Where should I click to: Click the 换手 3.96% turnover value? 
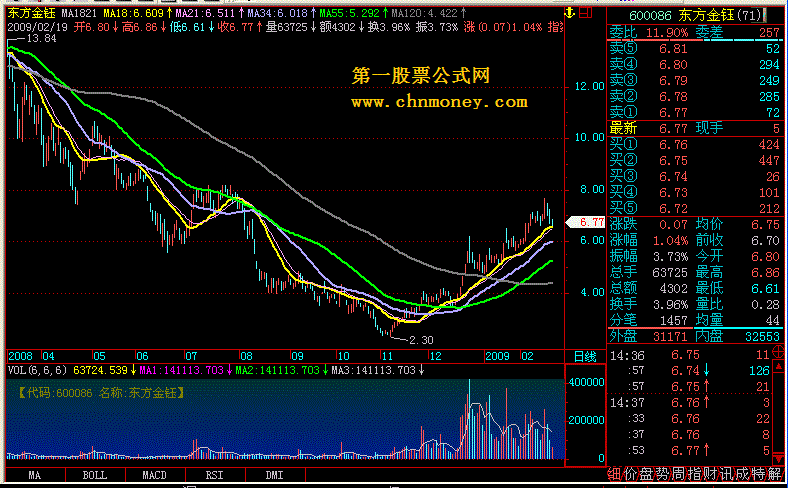670,305
